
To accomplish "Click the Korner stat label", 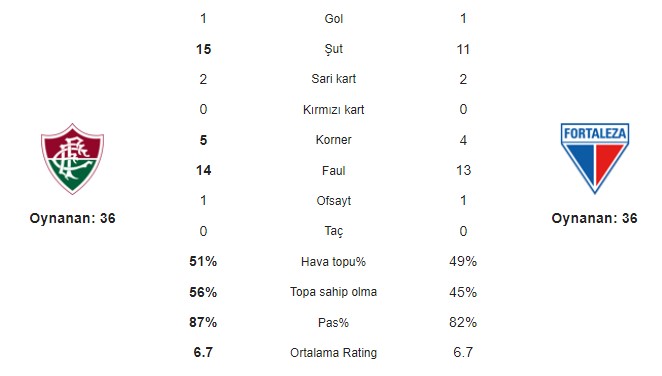I will (x=334, y=140).
